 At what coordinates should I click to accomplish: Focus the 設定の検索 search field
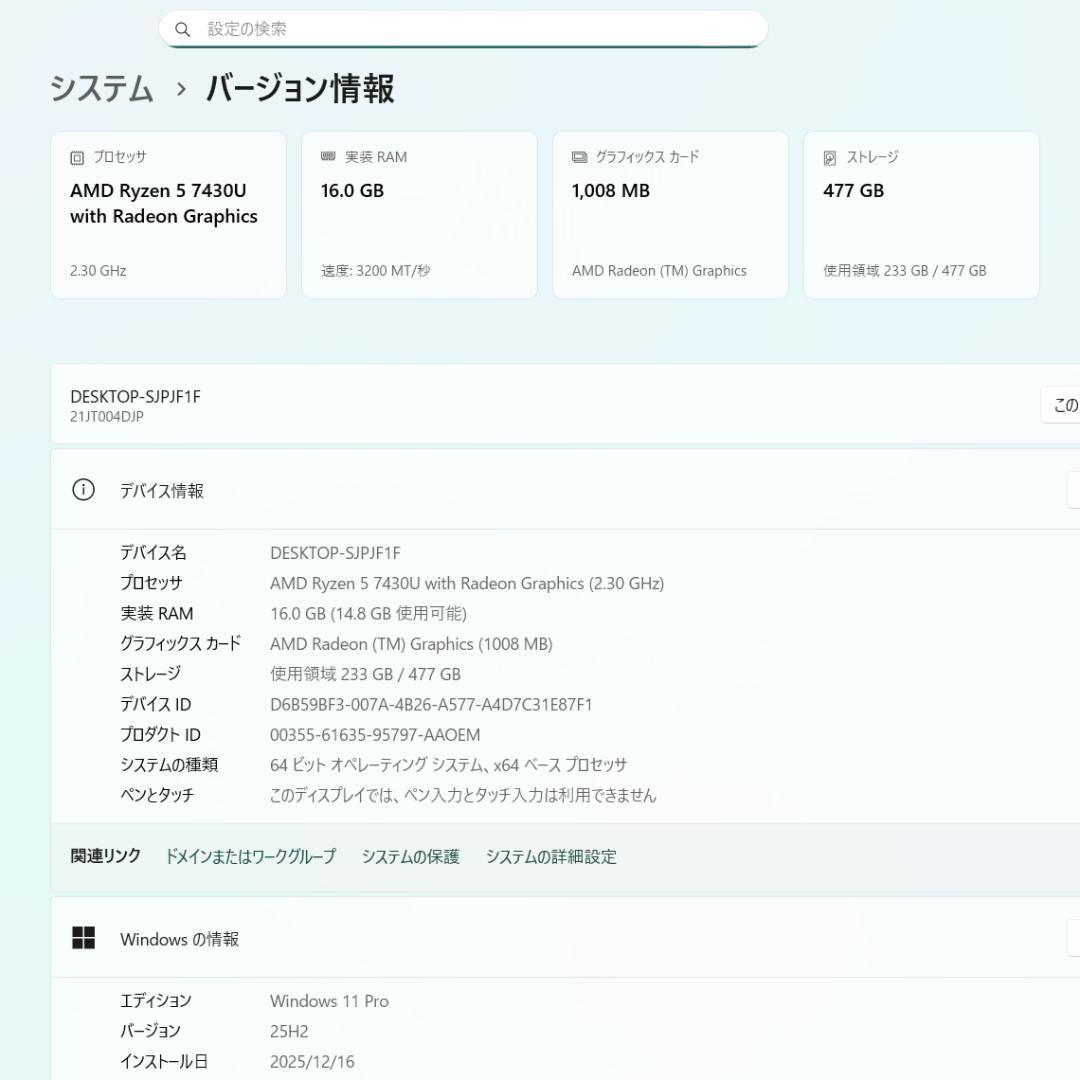[464, 29]
